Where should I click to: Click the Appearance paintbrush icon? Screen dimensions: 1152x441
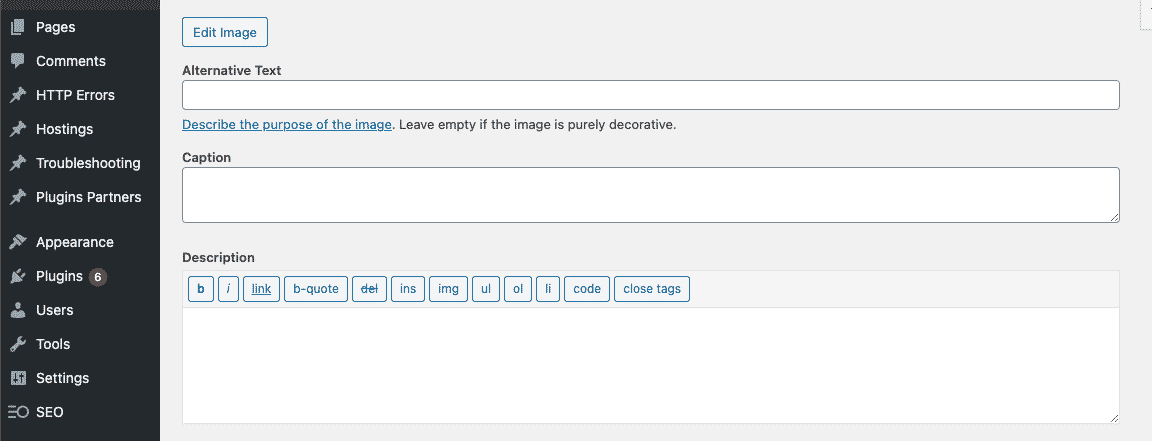point(18,242)
